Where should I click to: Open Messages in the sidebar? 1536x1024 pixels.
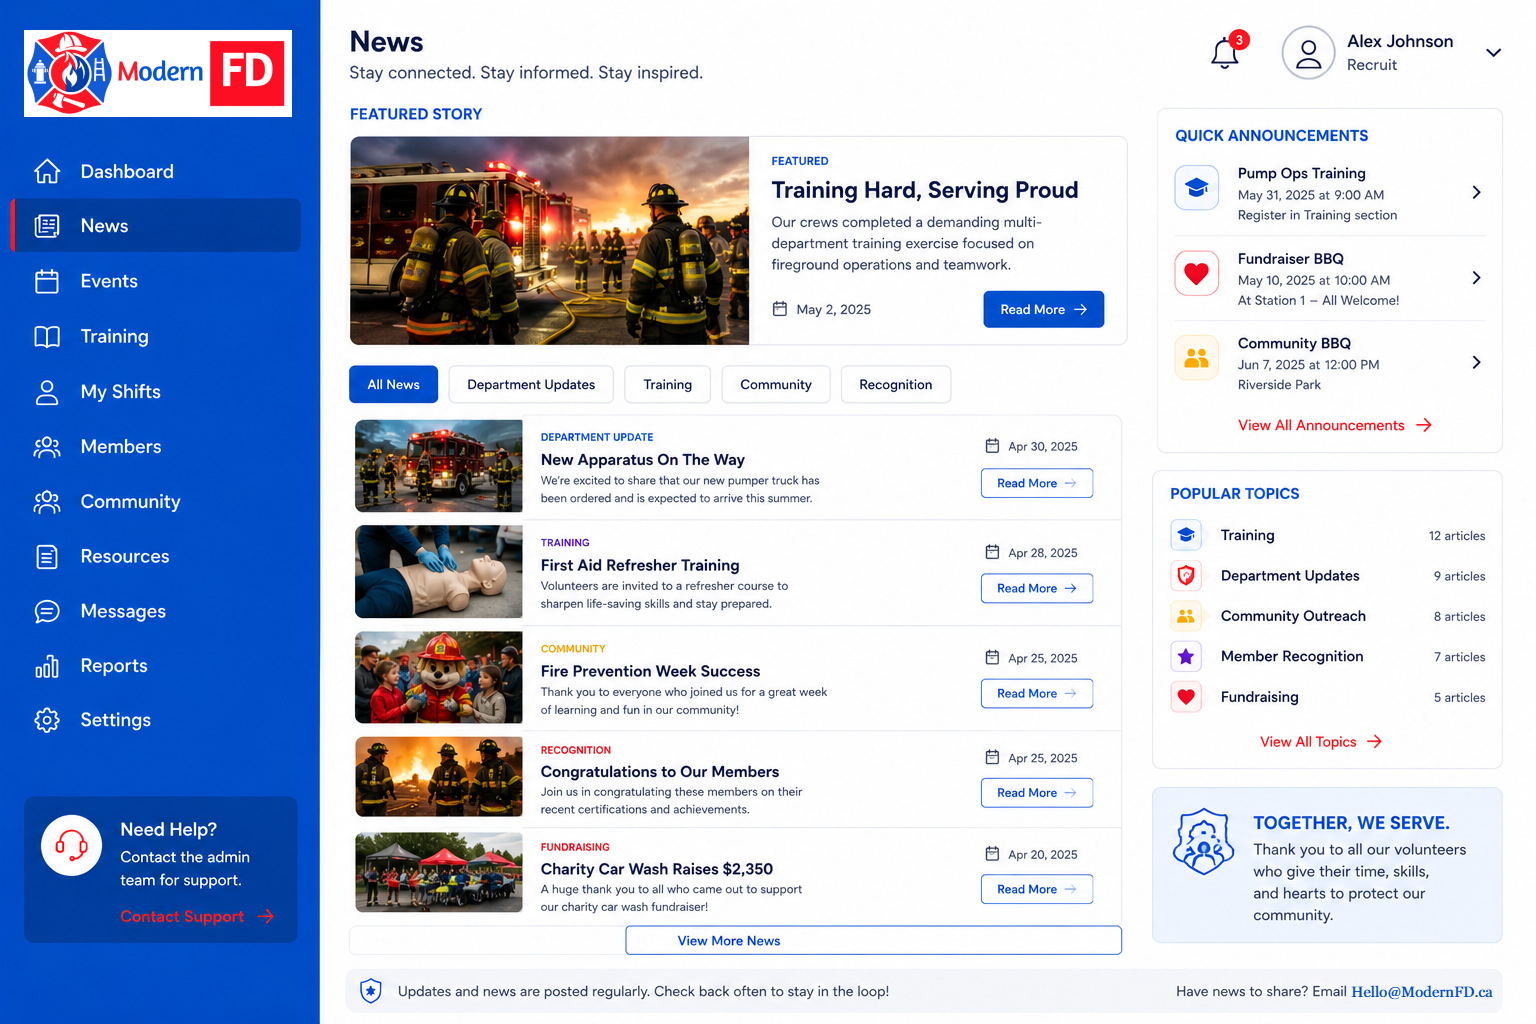click(156, 611)
